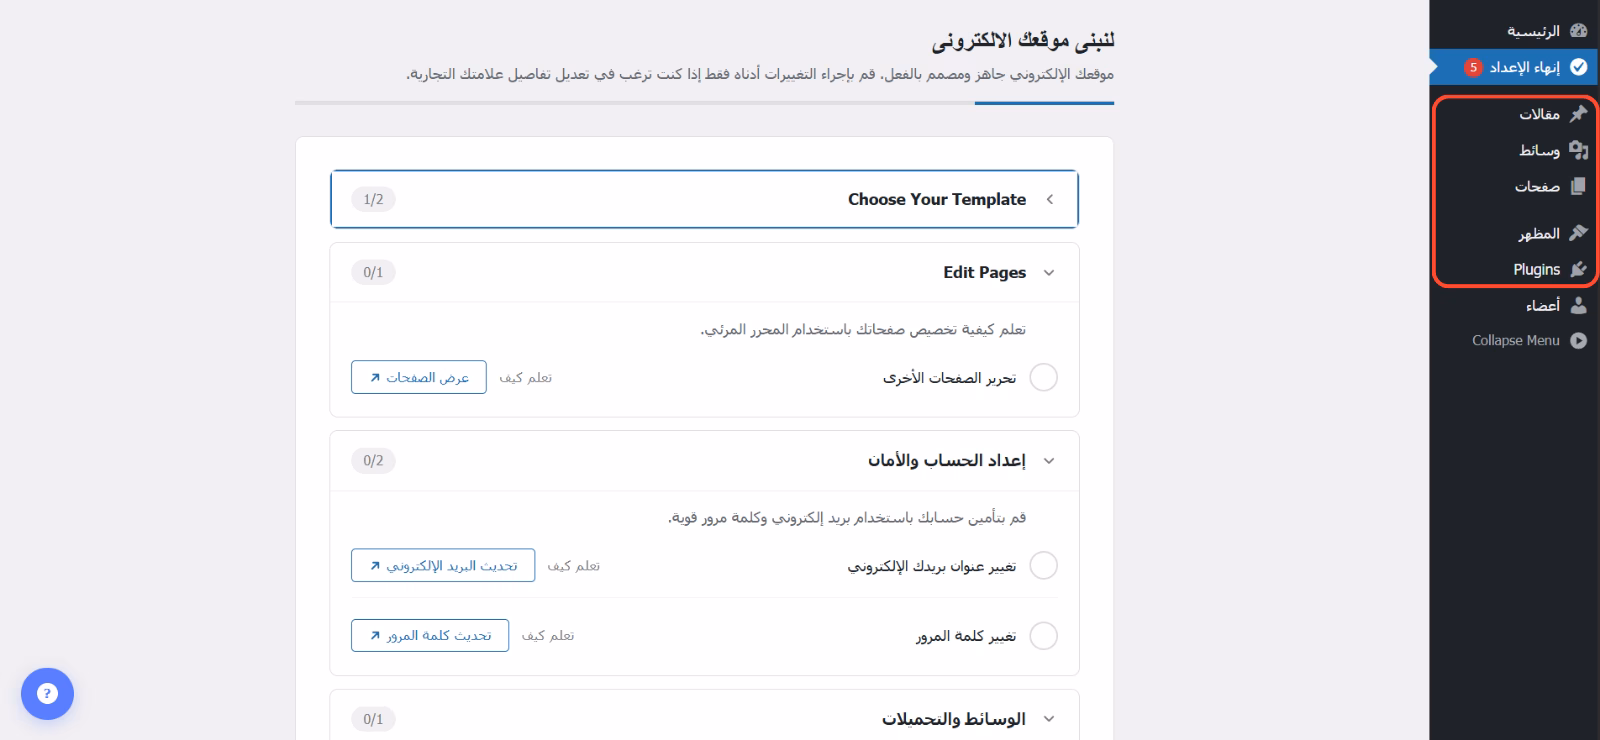Check the 'تغيير عنوان بريدك الإلكتروني' circle

click(x=1043, y=566)
